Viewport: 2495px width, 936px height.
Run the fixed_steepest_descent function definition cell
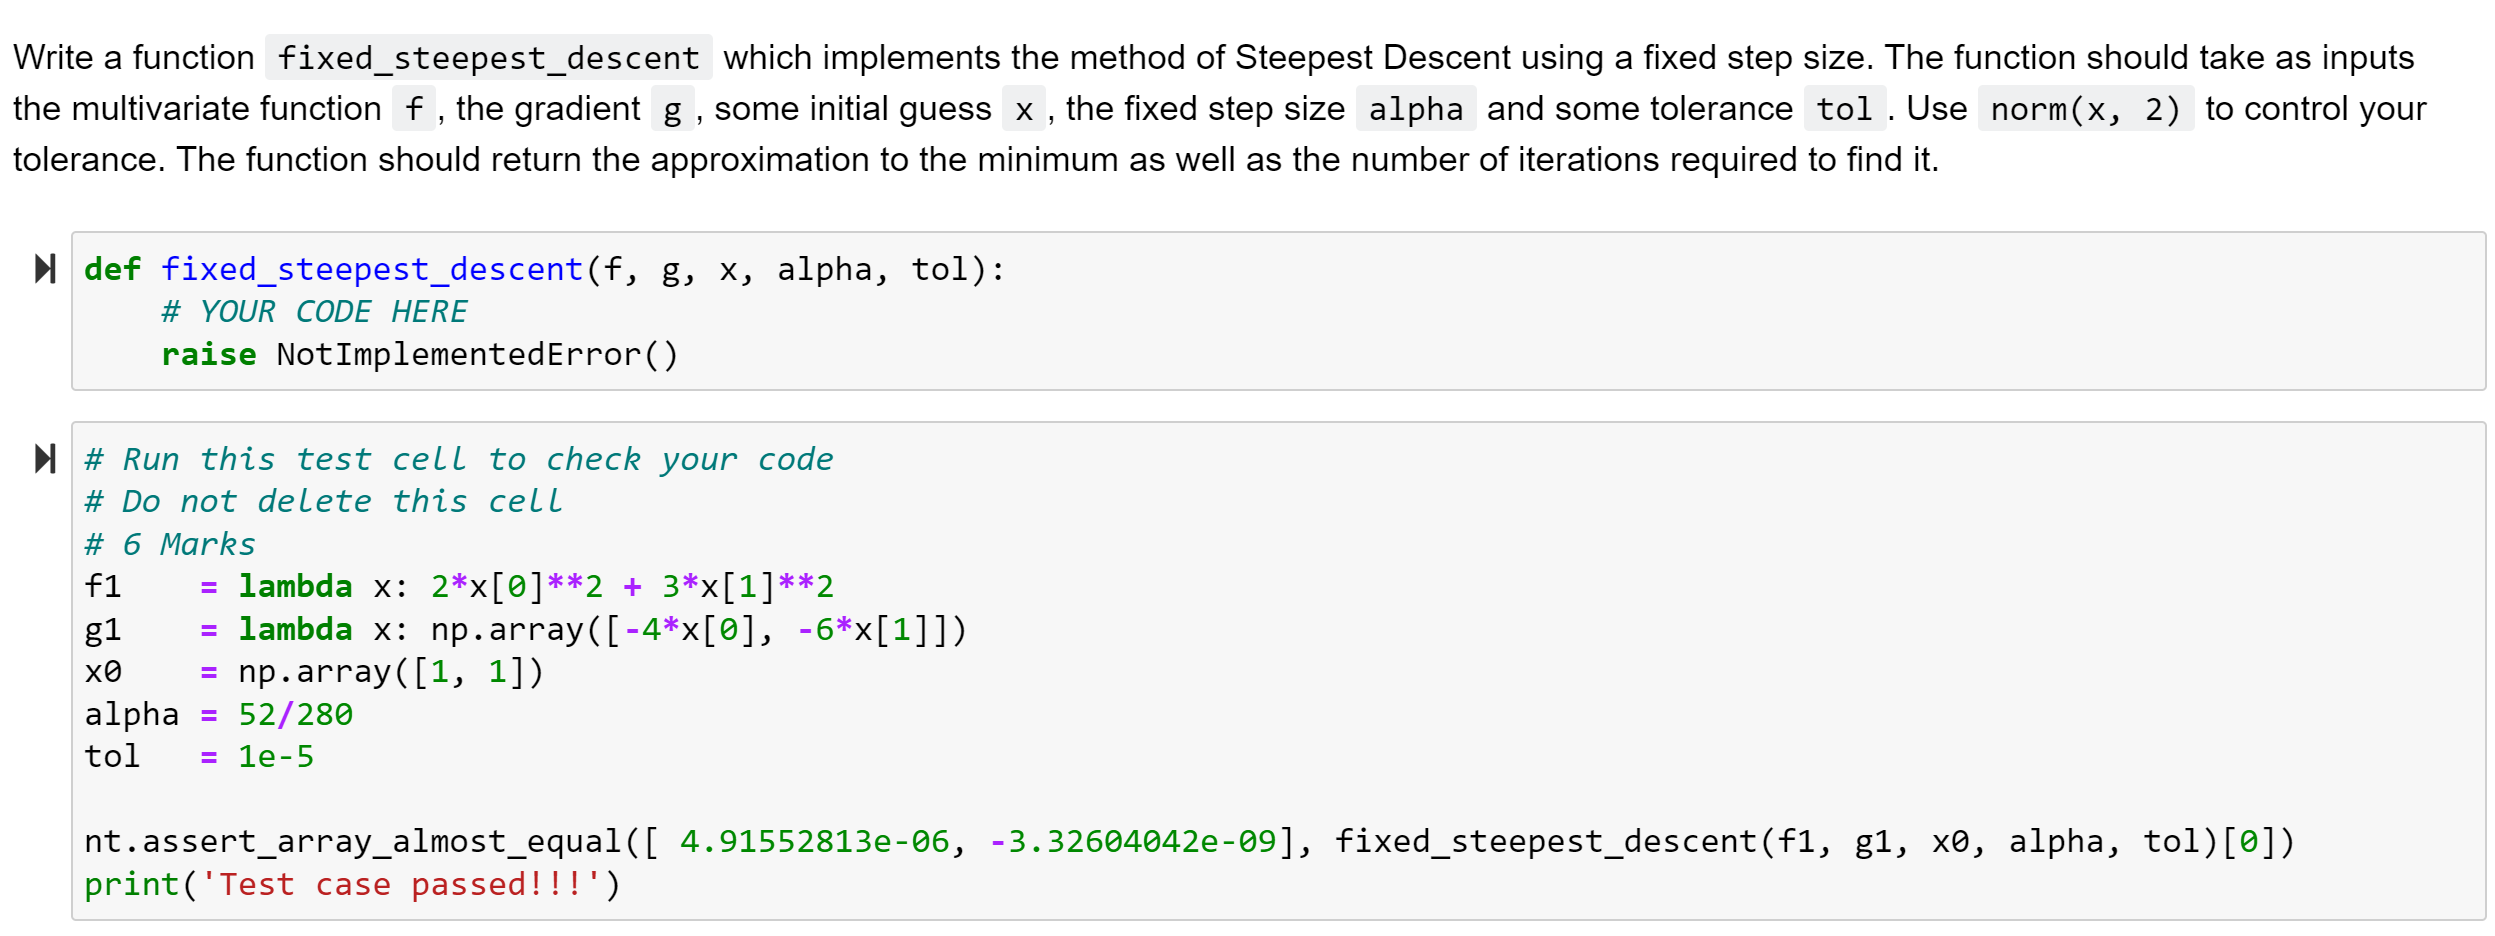[44, 268]
